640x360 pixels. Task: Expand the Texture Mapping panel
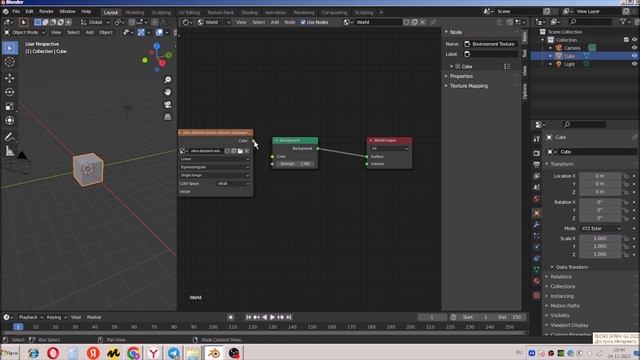click(468, 86)
